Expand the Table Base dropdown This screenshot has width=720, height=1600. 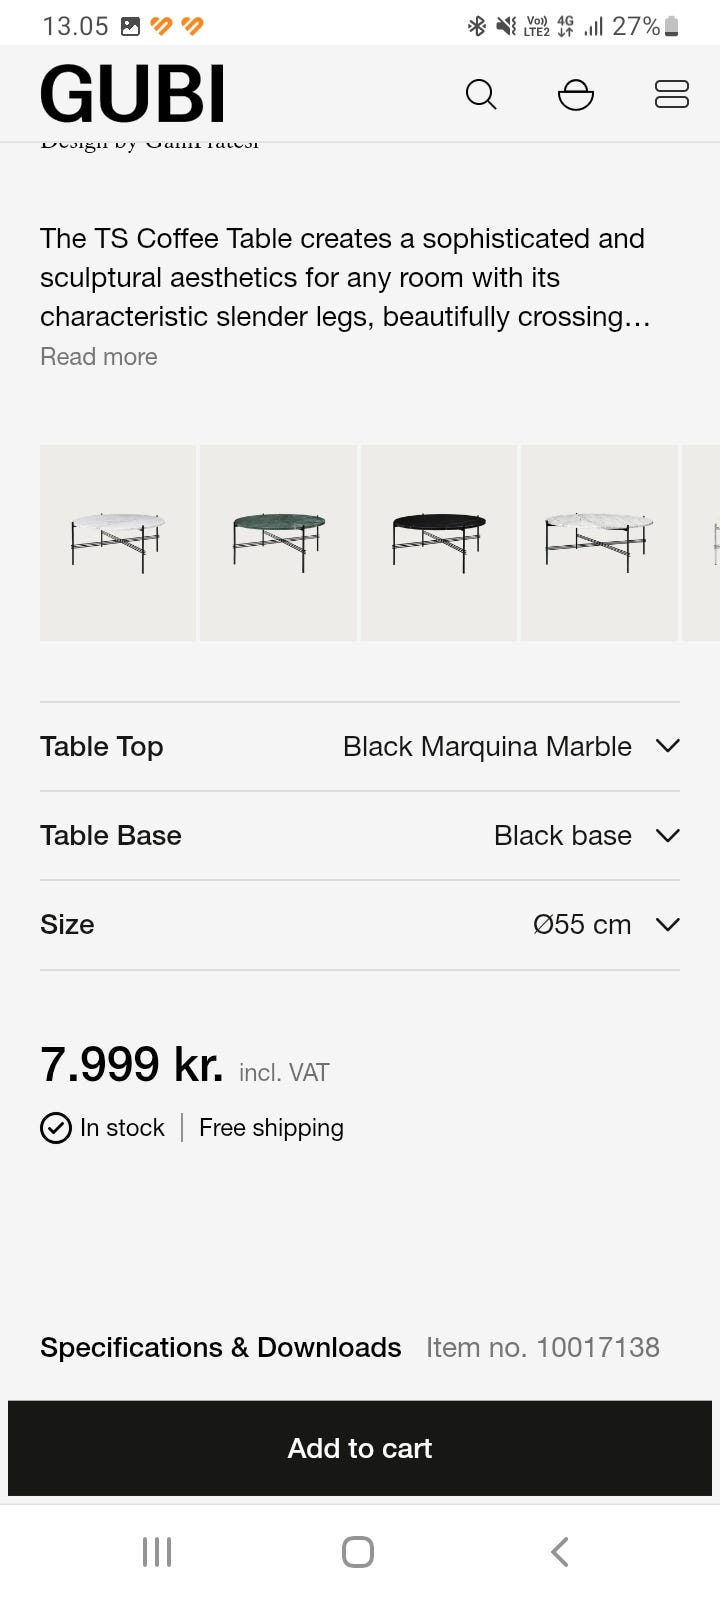point(667,835)
